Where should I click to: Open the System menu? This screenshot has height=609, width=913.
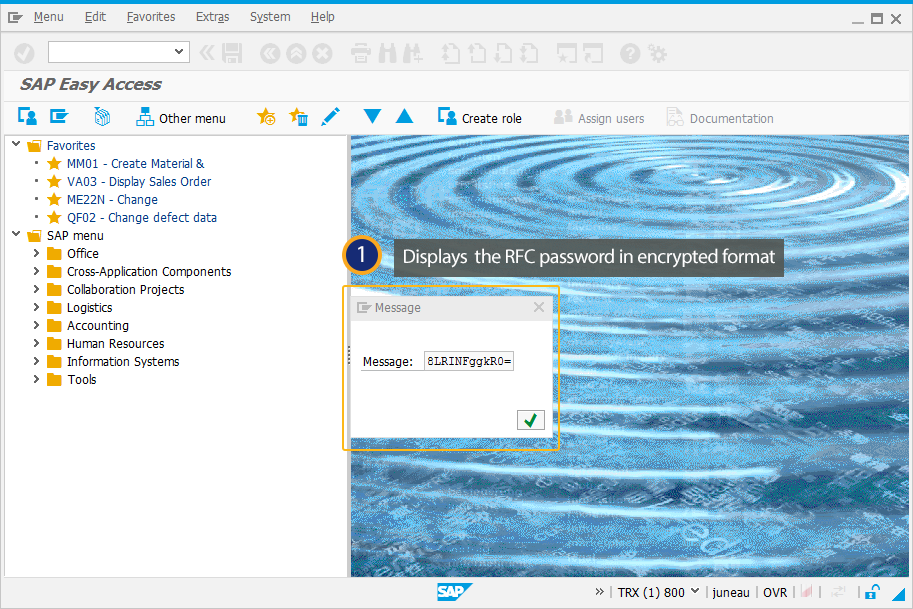pos(270,17)
